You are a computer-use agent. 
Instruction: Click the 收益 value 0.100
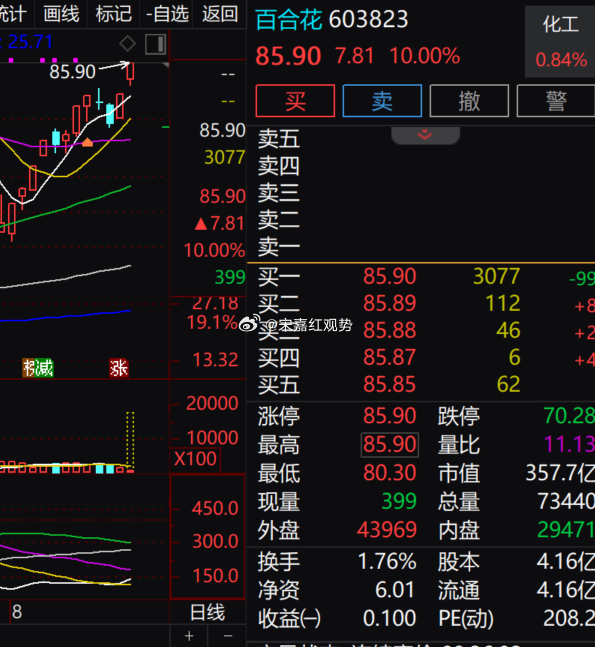pyautogui.click(x=389, y=618)
